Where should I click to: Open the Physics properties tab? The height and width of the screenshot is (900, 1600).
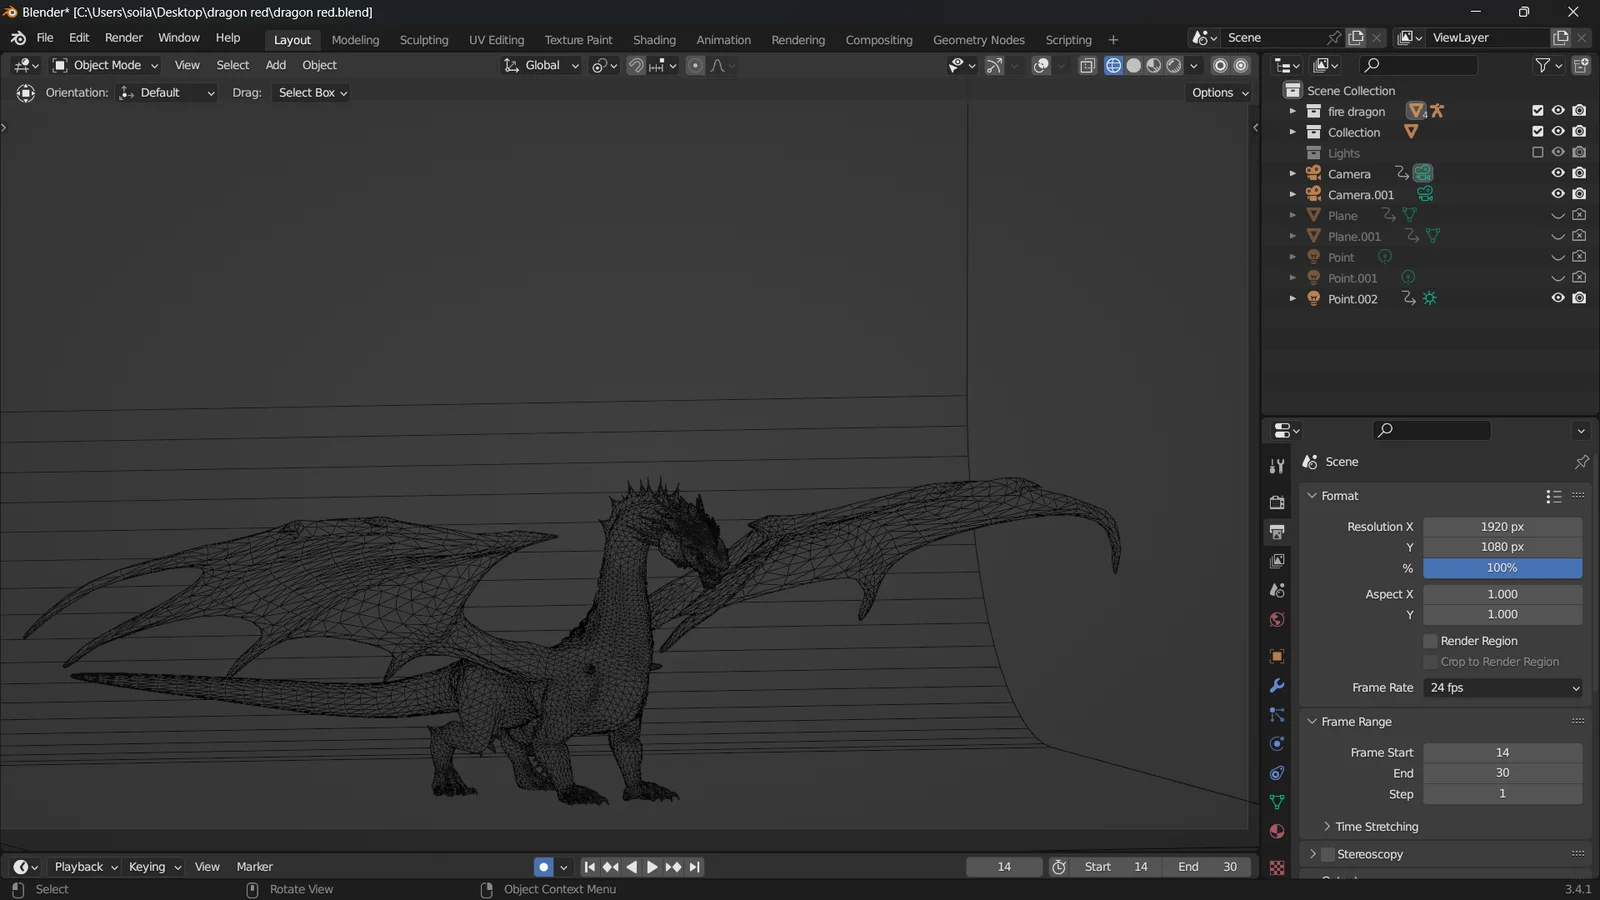(x=1276, y=743)
